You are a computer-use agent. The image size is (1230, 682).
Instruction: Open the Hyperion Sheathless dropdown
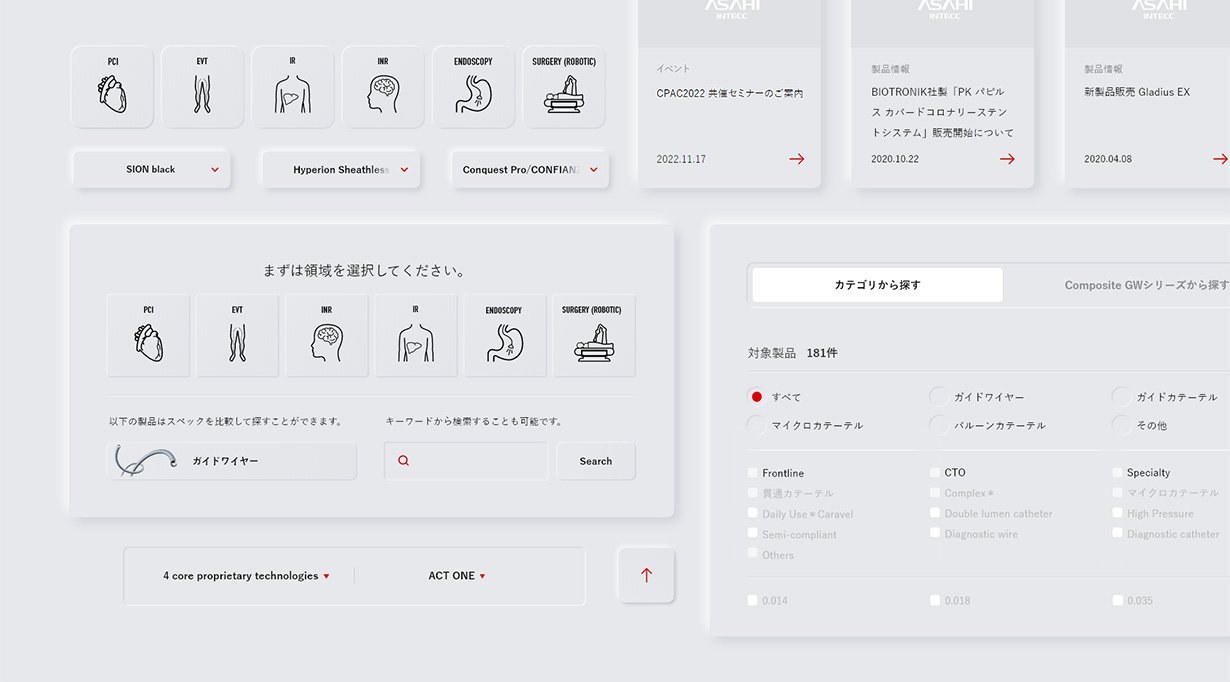click(x=341, y=170)
